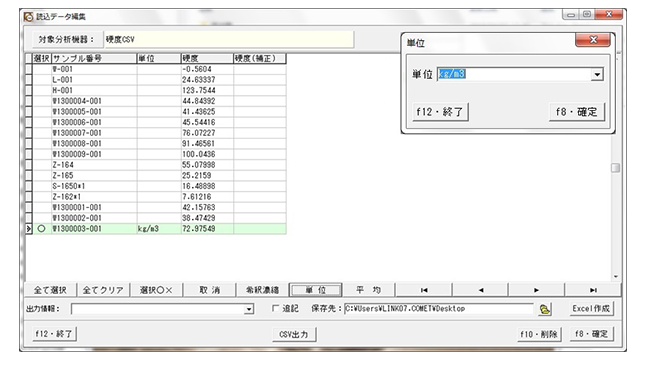This screenshot has width=648, height=366.
Task: Jump to first record navigation arrow
Action: 424,290
